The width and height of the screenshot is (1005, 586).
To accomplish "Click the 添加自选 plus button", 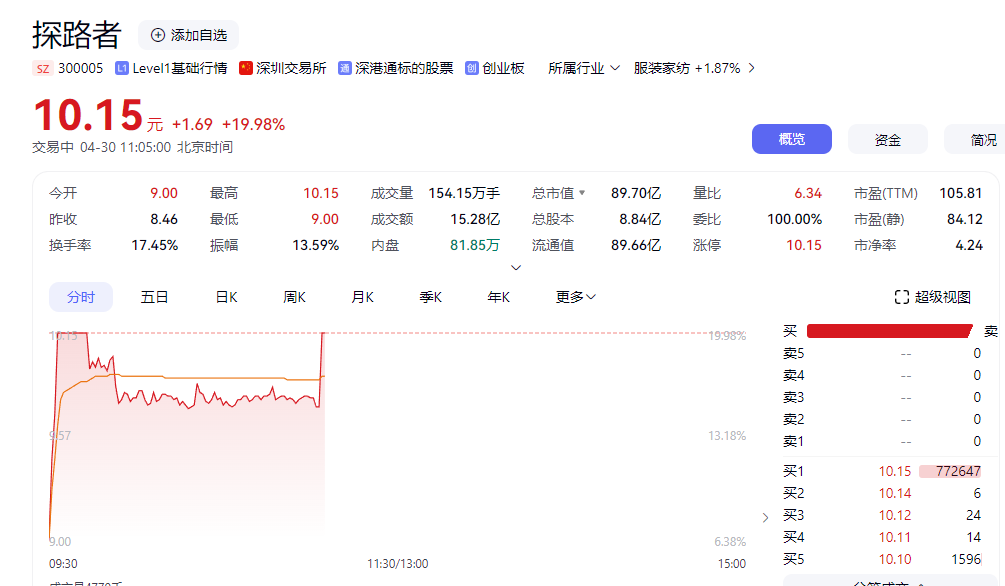I will (x=188, y=35).
